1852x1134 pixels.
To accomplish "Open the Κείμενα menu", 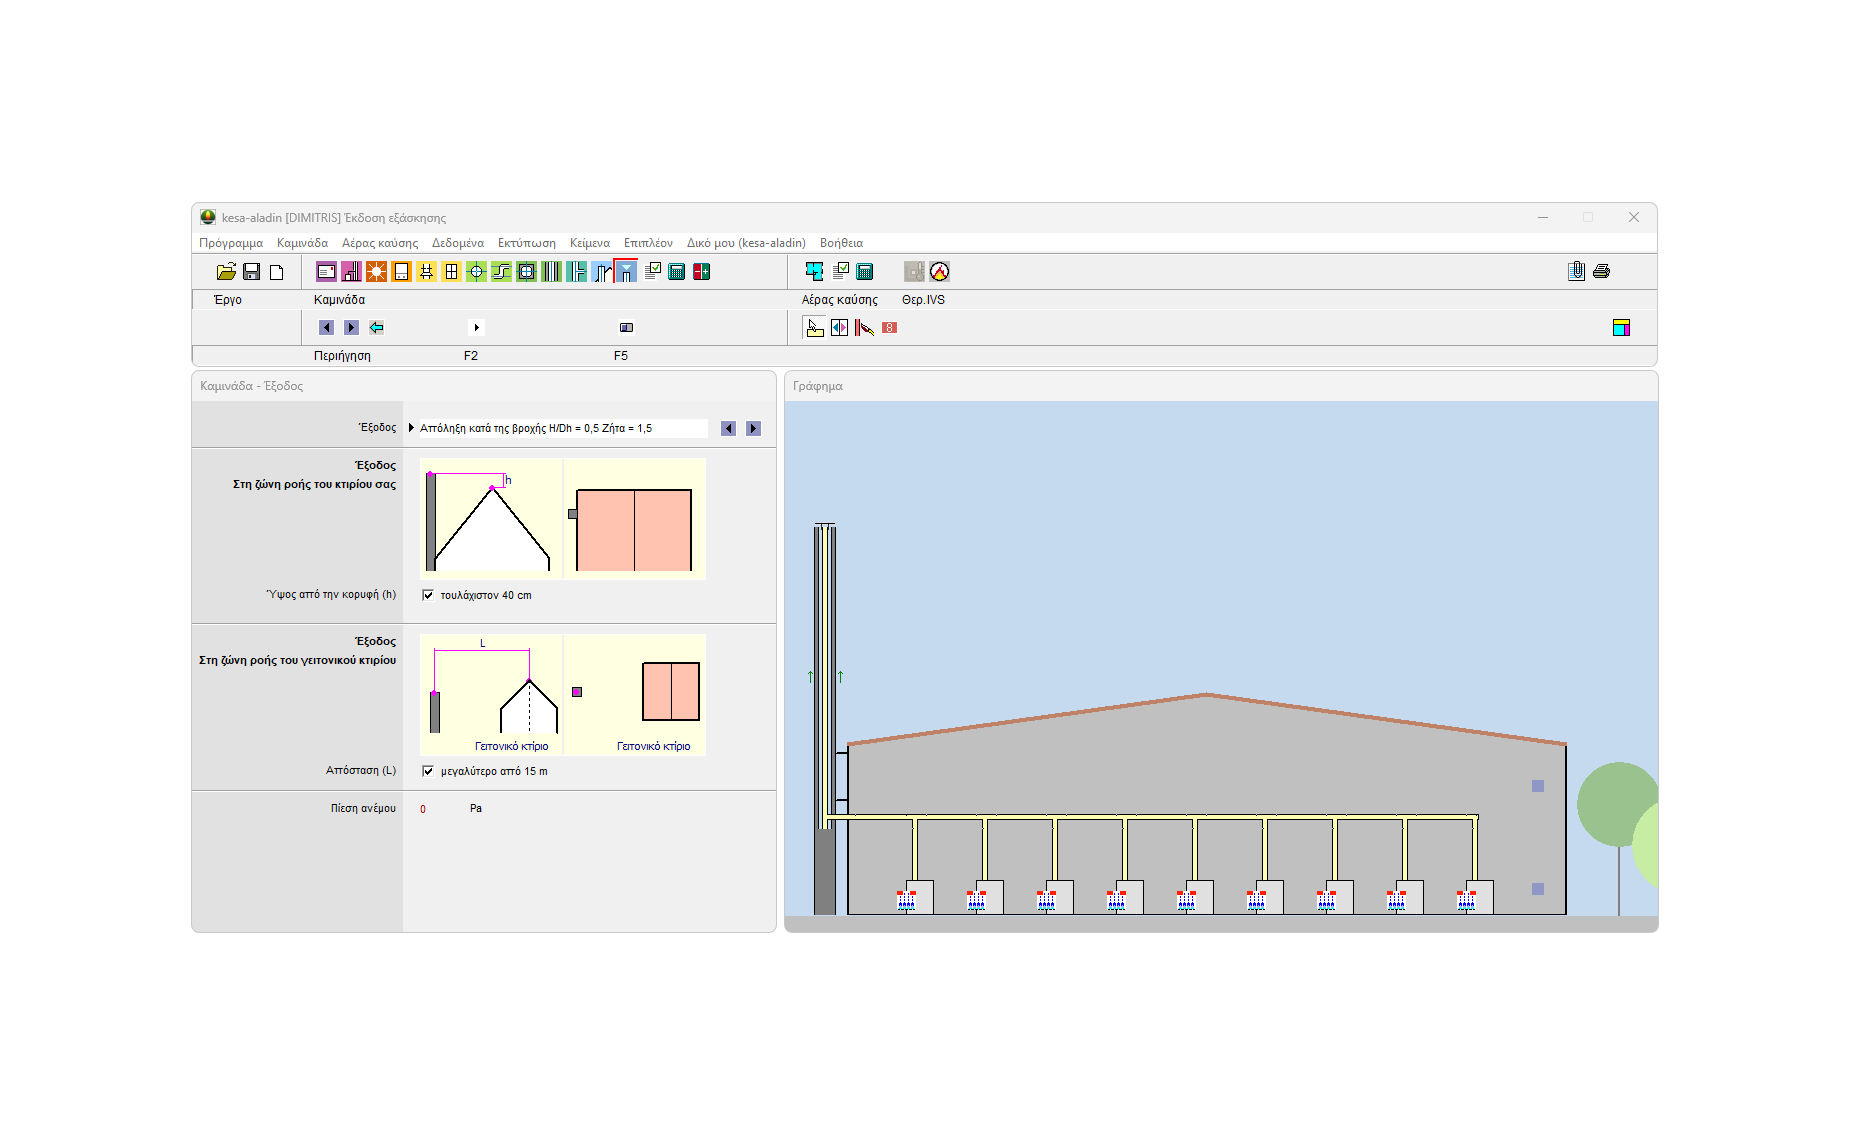I will tap(590, 243).
